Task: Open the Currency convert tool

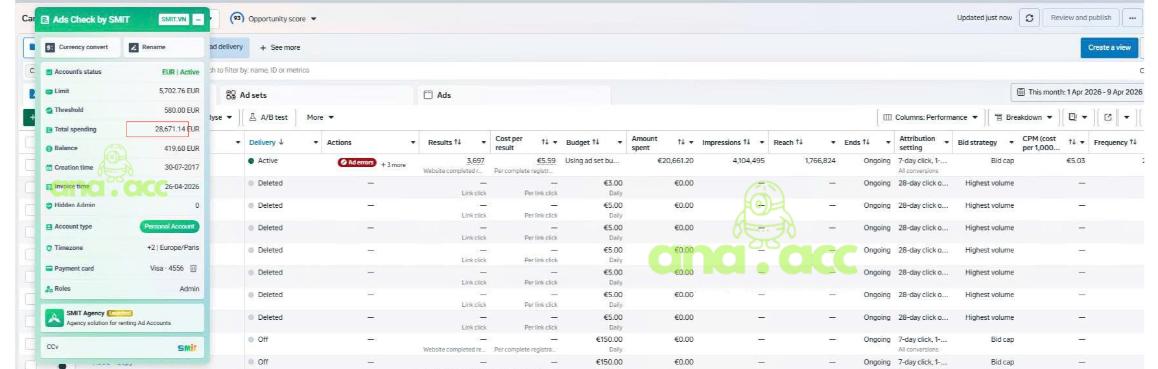Action: click(x=81, y=47)
